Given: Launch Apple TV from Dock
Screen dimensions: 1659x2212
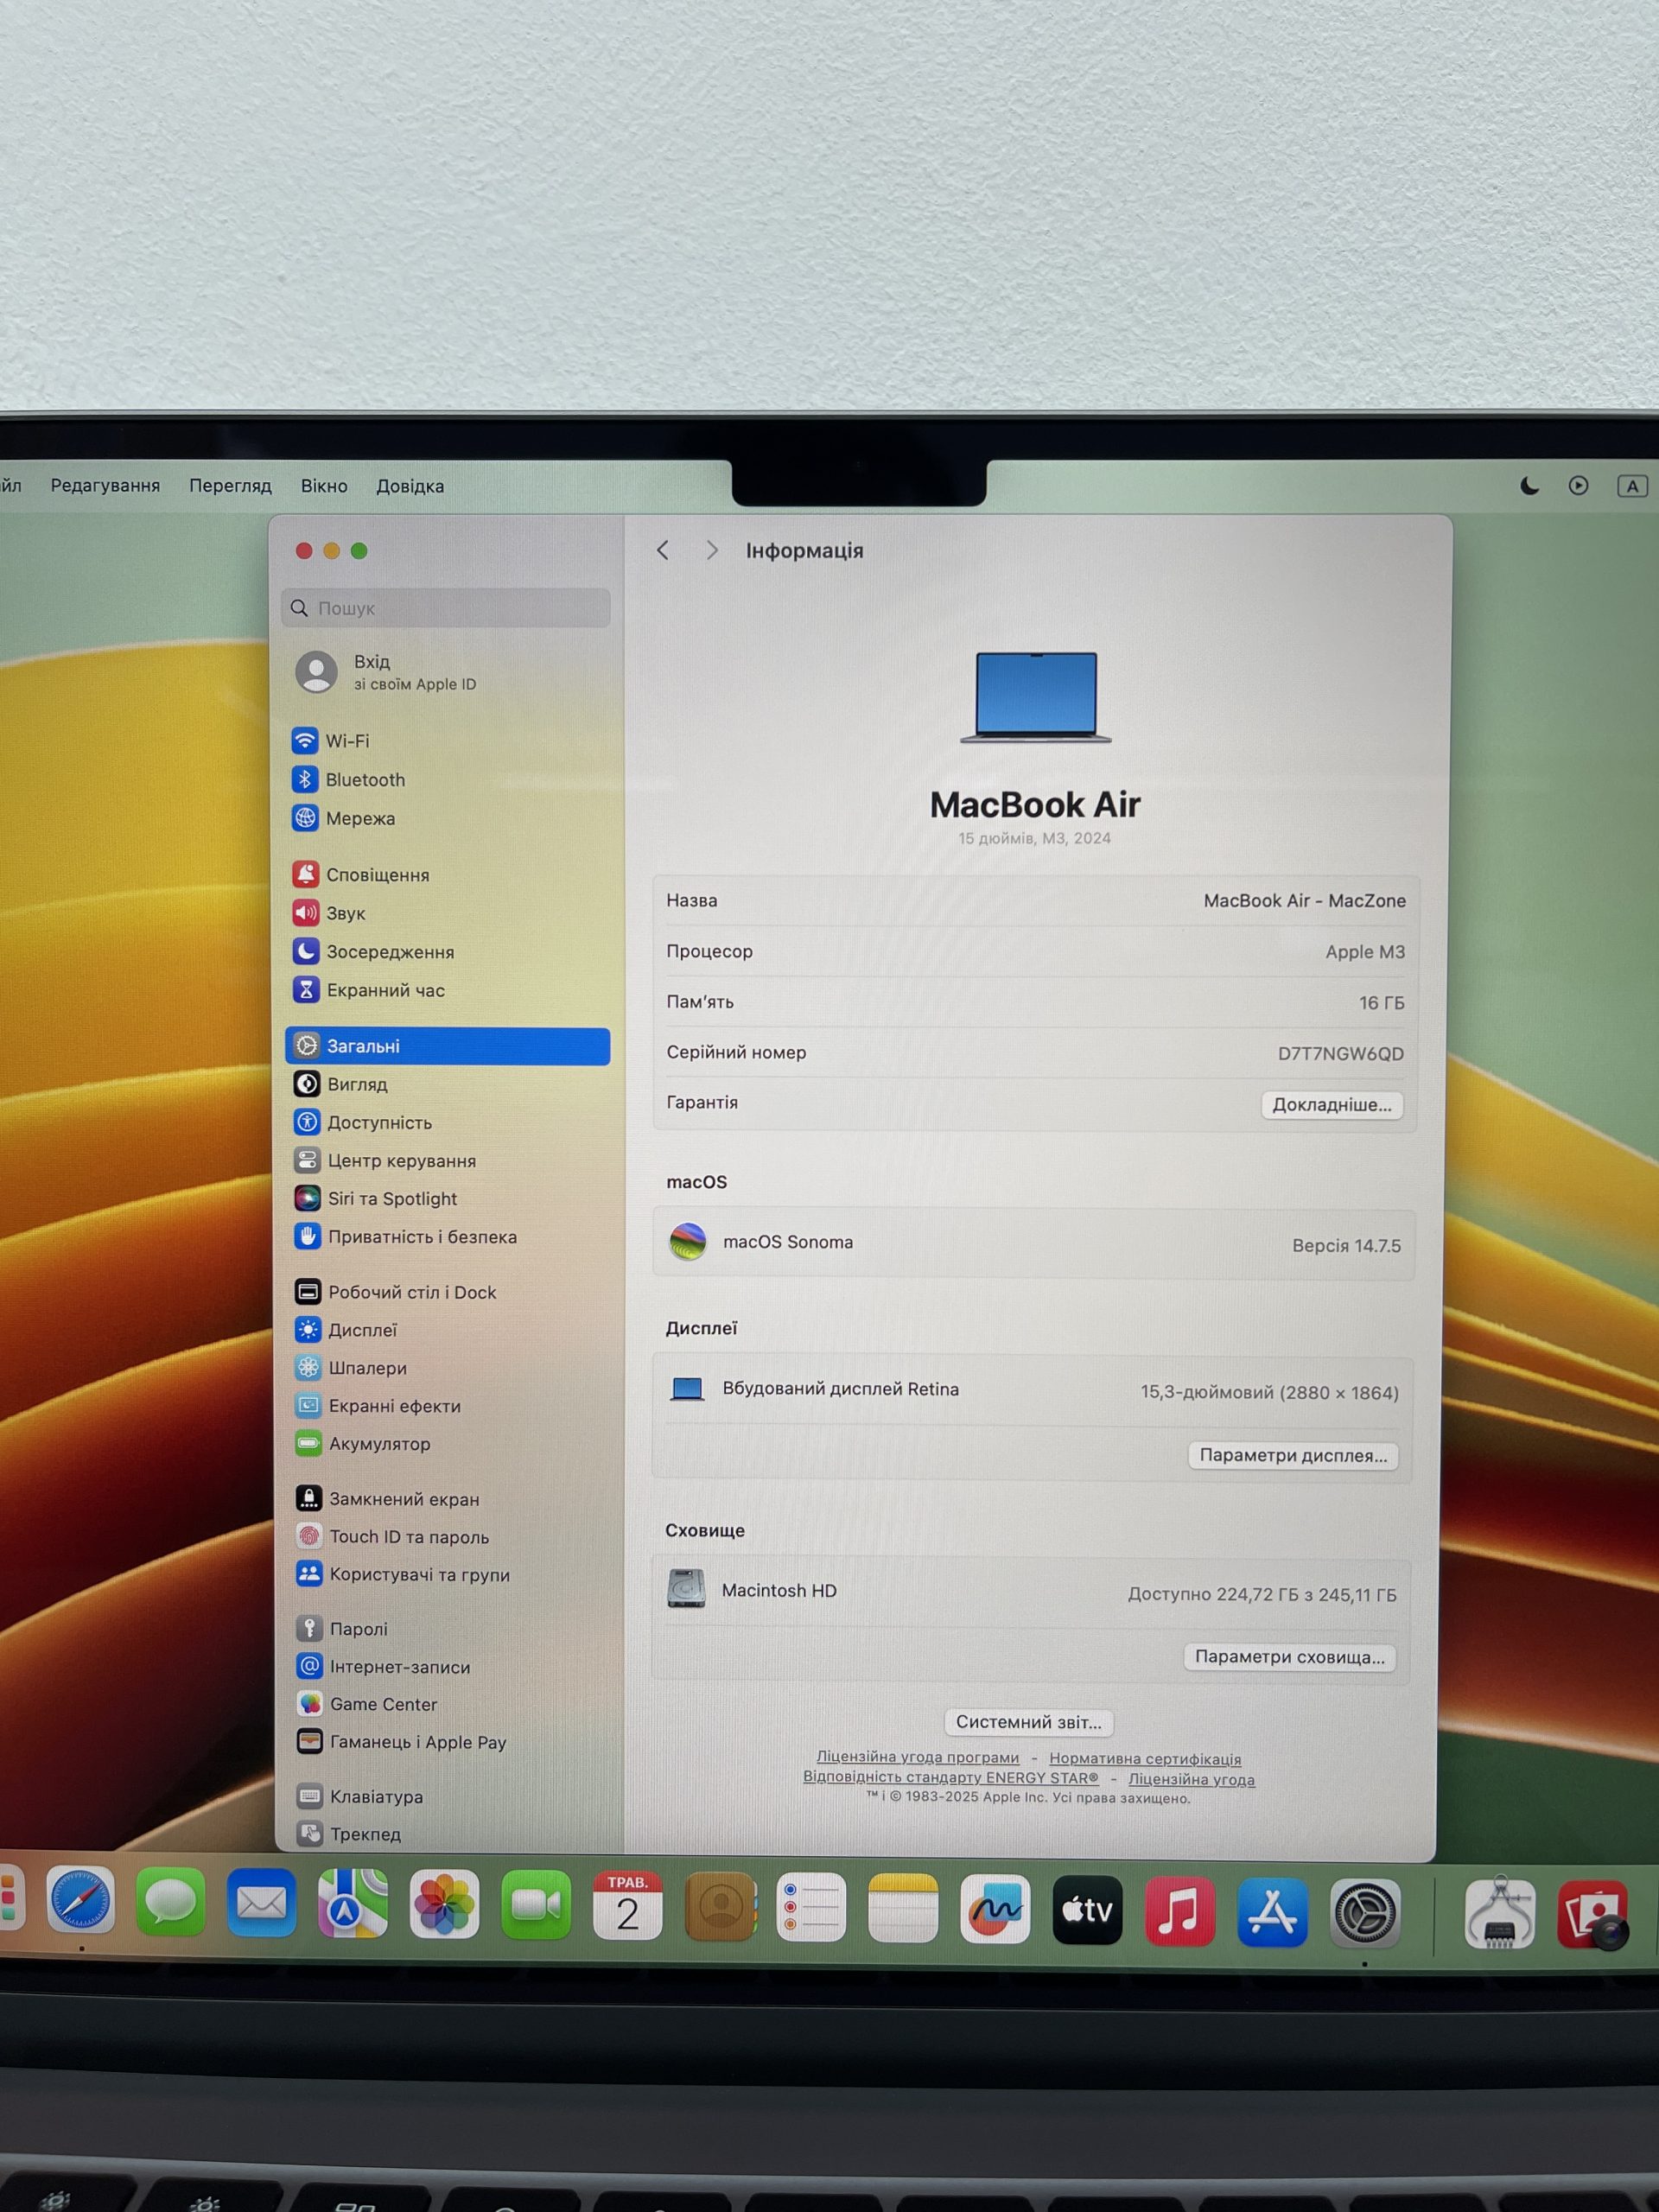Looking at the screenshot, I should pos(1088,1910).
